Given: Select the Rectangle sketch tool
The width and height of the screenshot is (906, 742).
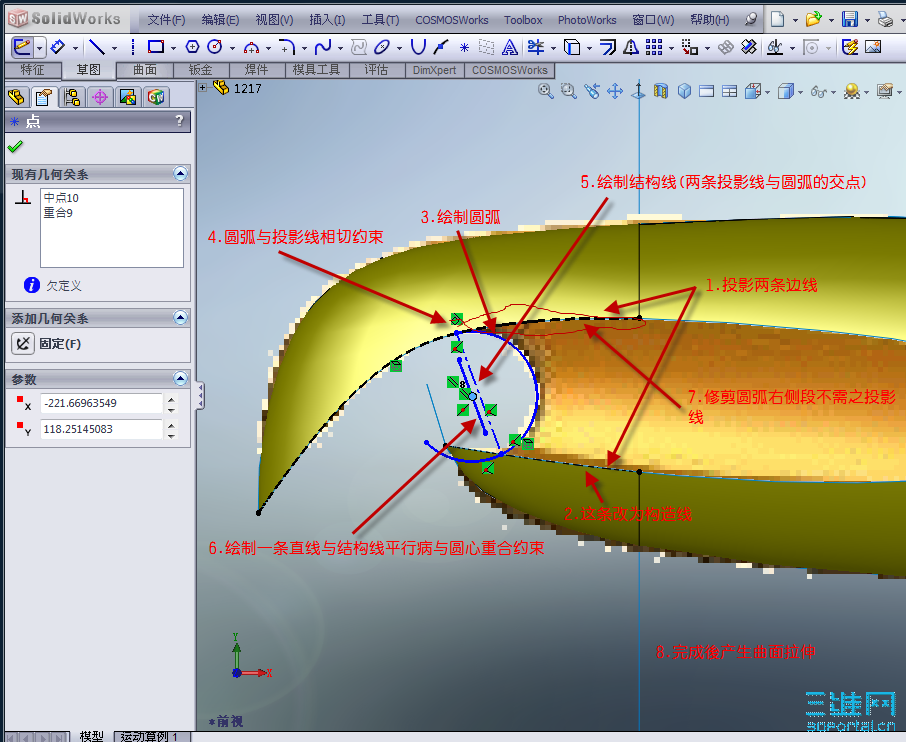Looking at the screenshot, I should coord(156,47).
